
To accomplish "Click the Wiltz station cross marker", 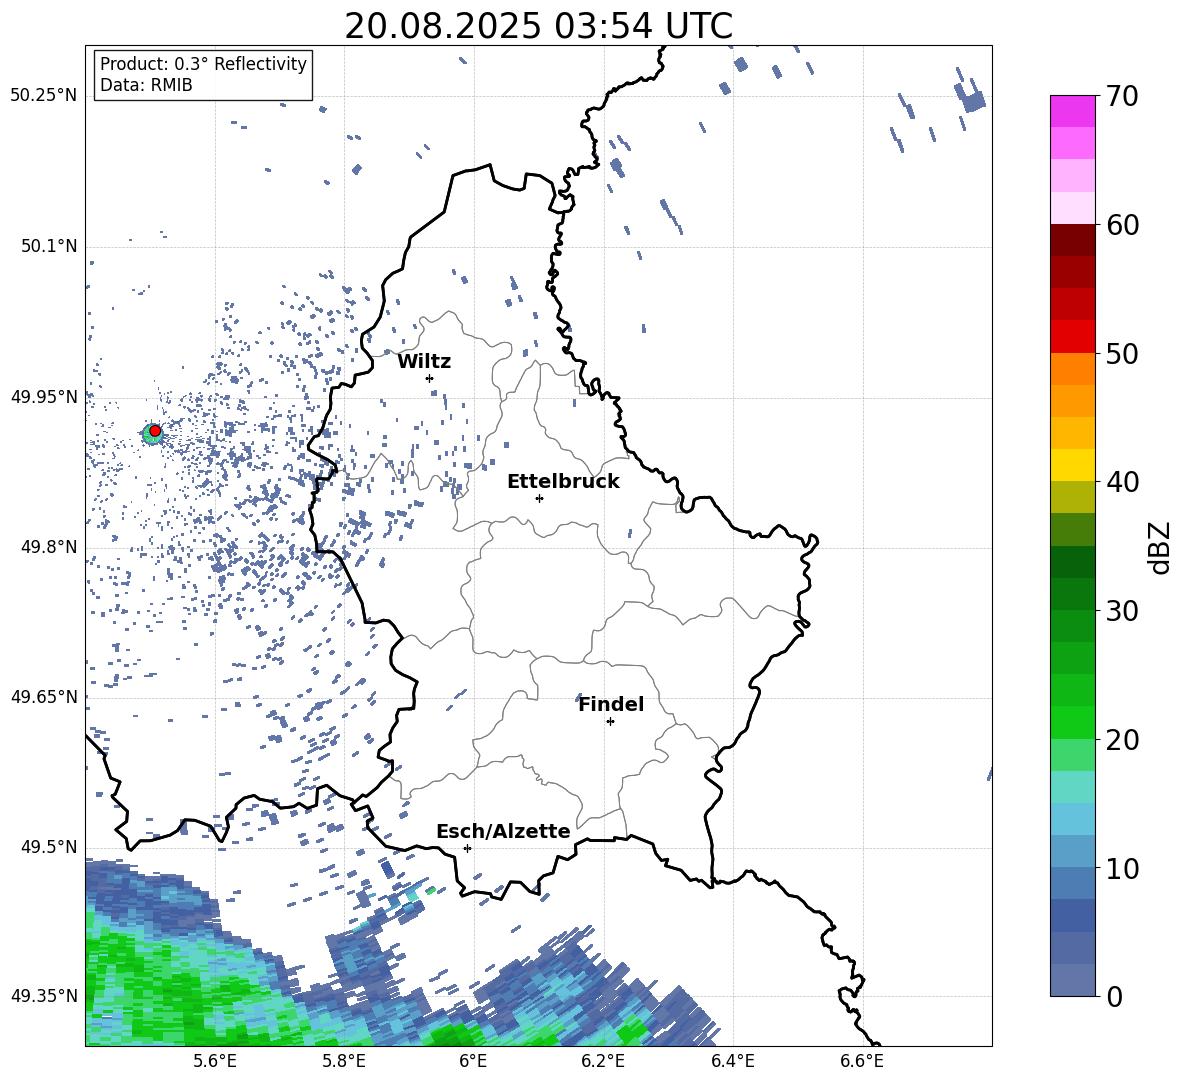I will pyautogui.click(x=430, y=378).
